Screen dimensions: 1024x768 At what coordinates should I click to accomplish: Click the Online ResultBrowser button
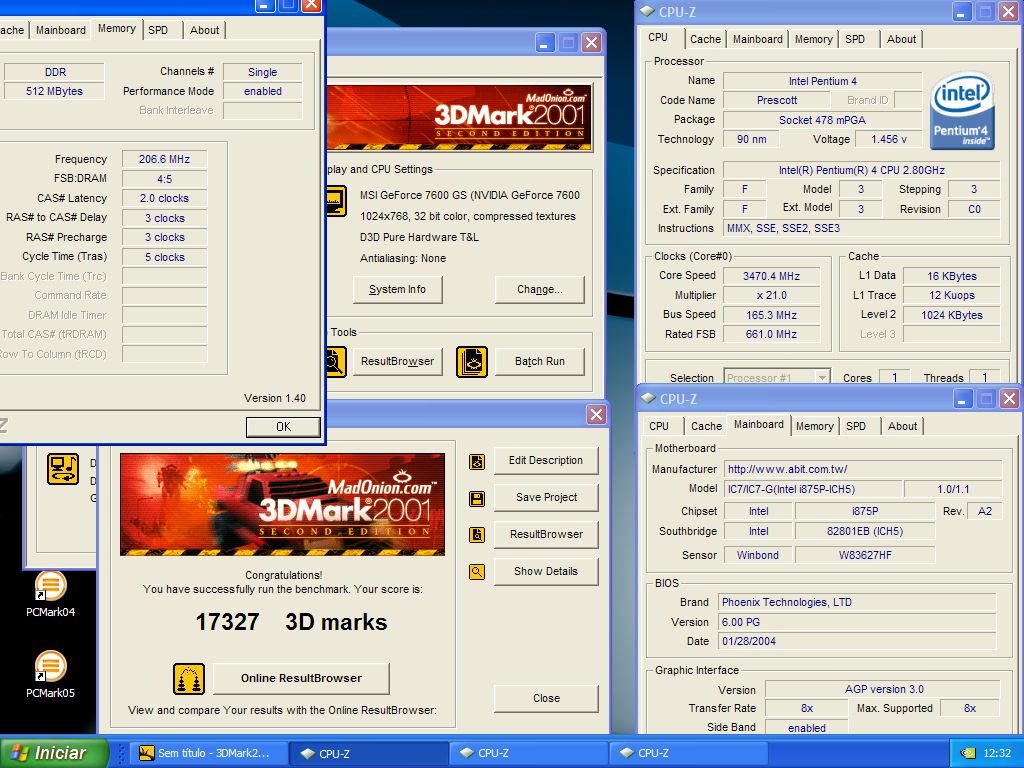[x=301, y=679]
